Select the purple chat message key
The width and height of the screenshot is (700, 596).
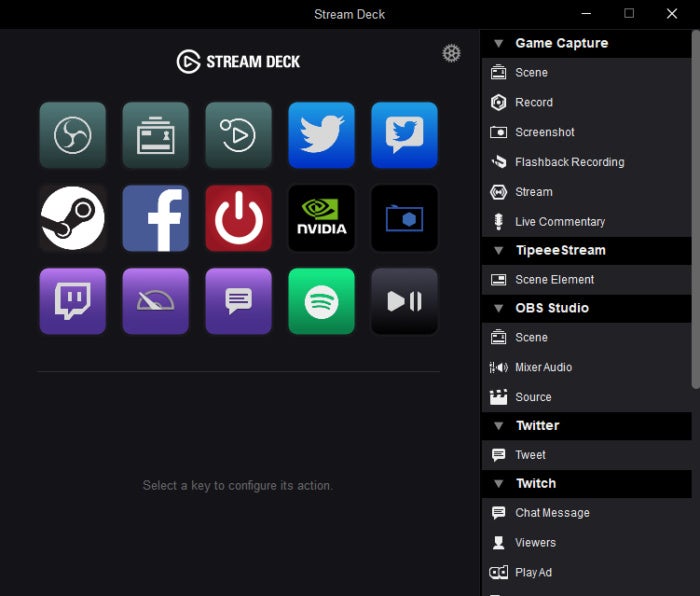[238, 301]
